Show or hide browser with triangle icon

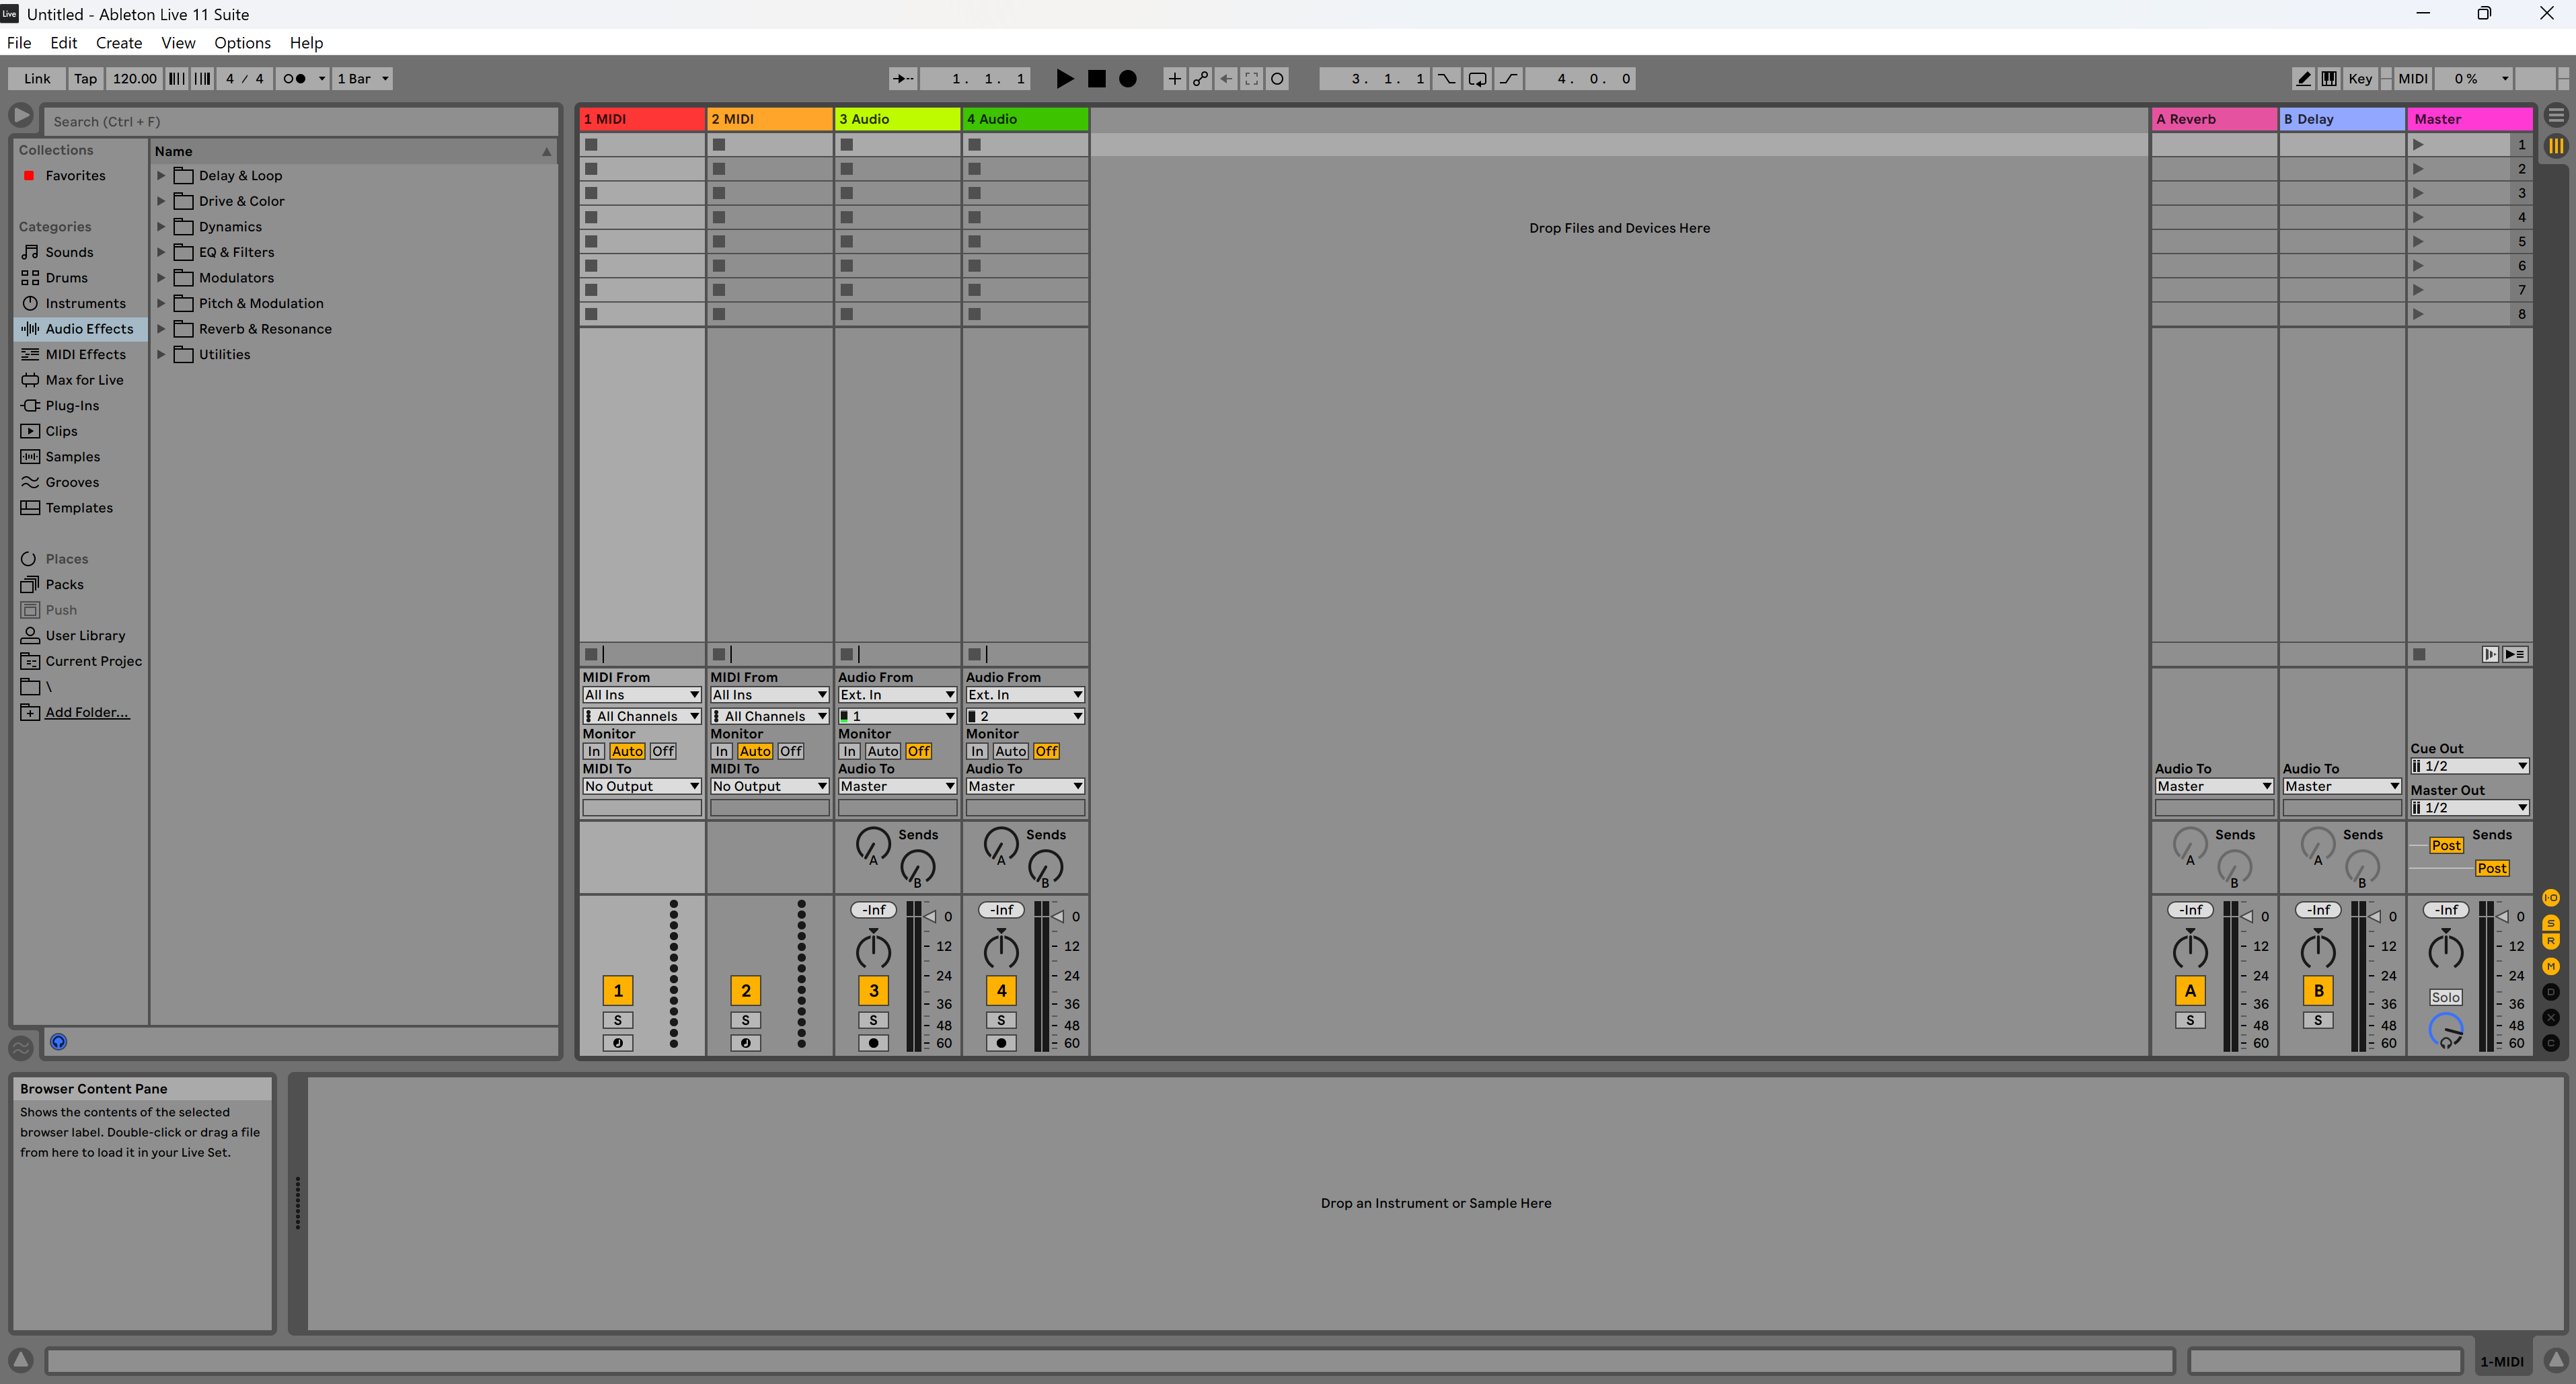point(21,115)
